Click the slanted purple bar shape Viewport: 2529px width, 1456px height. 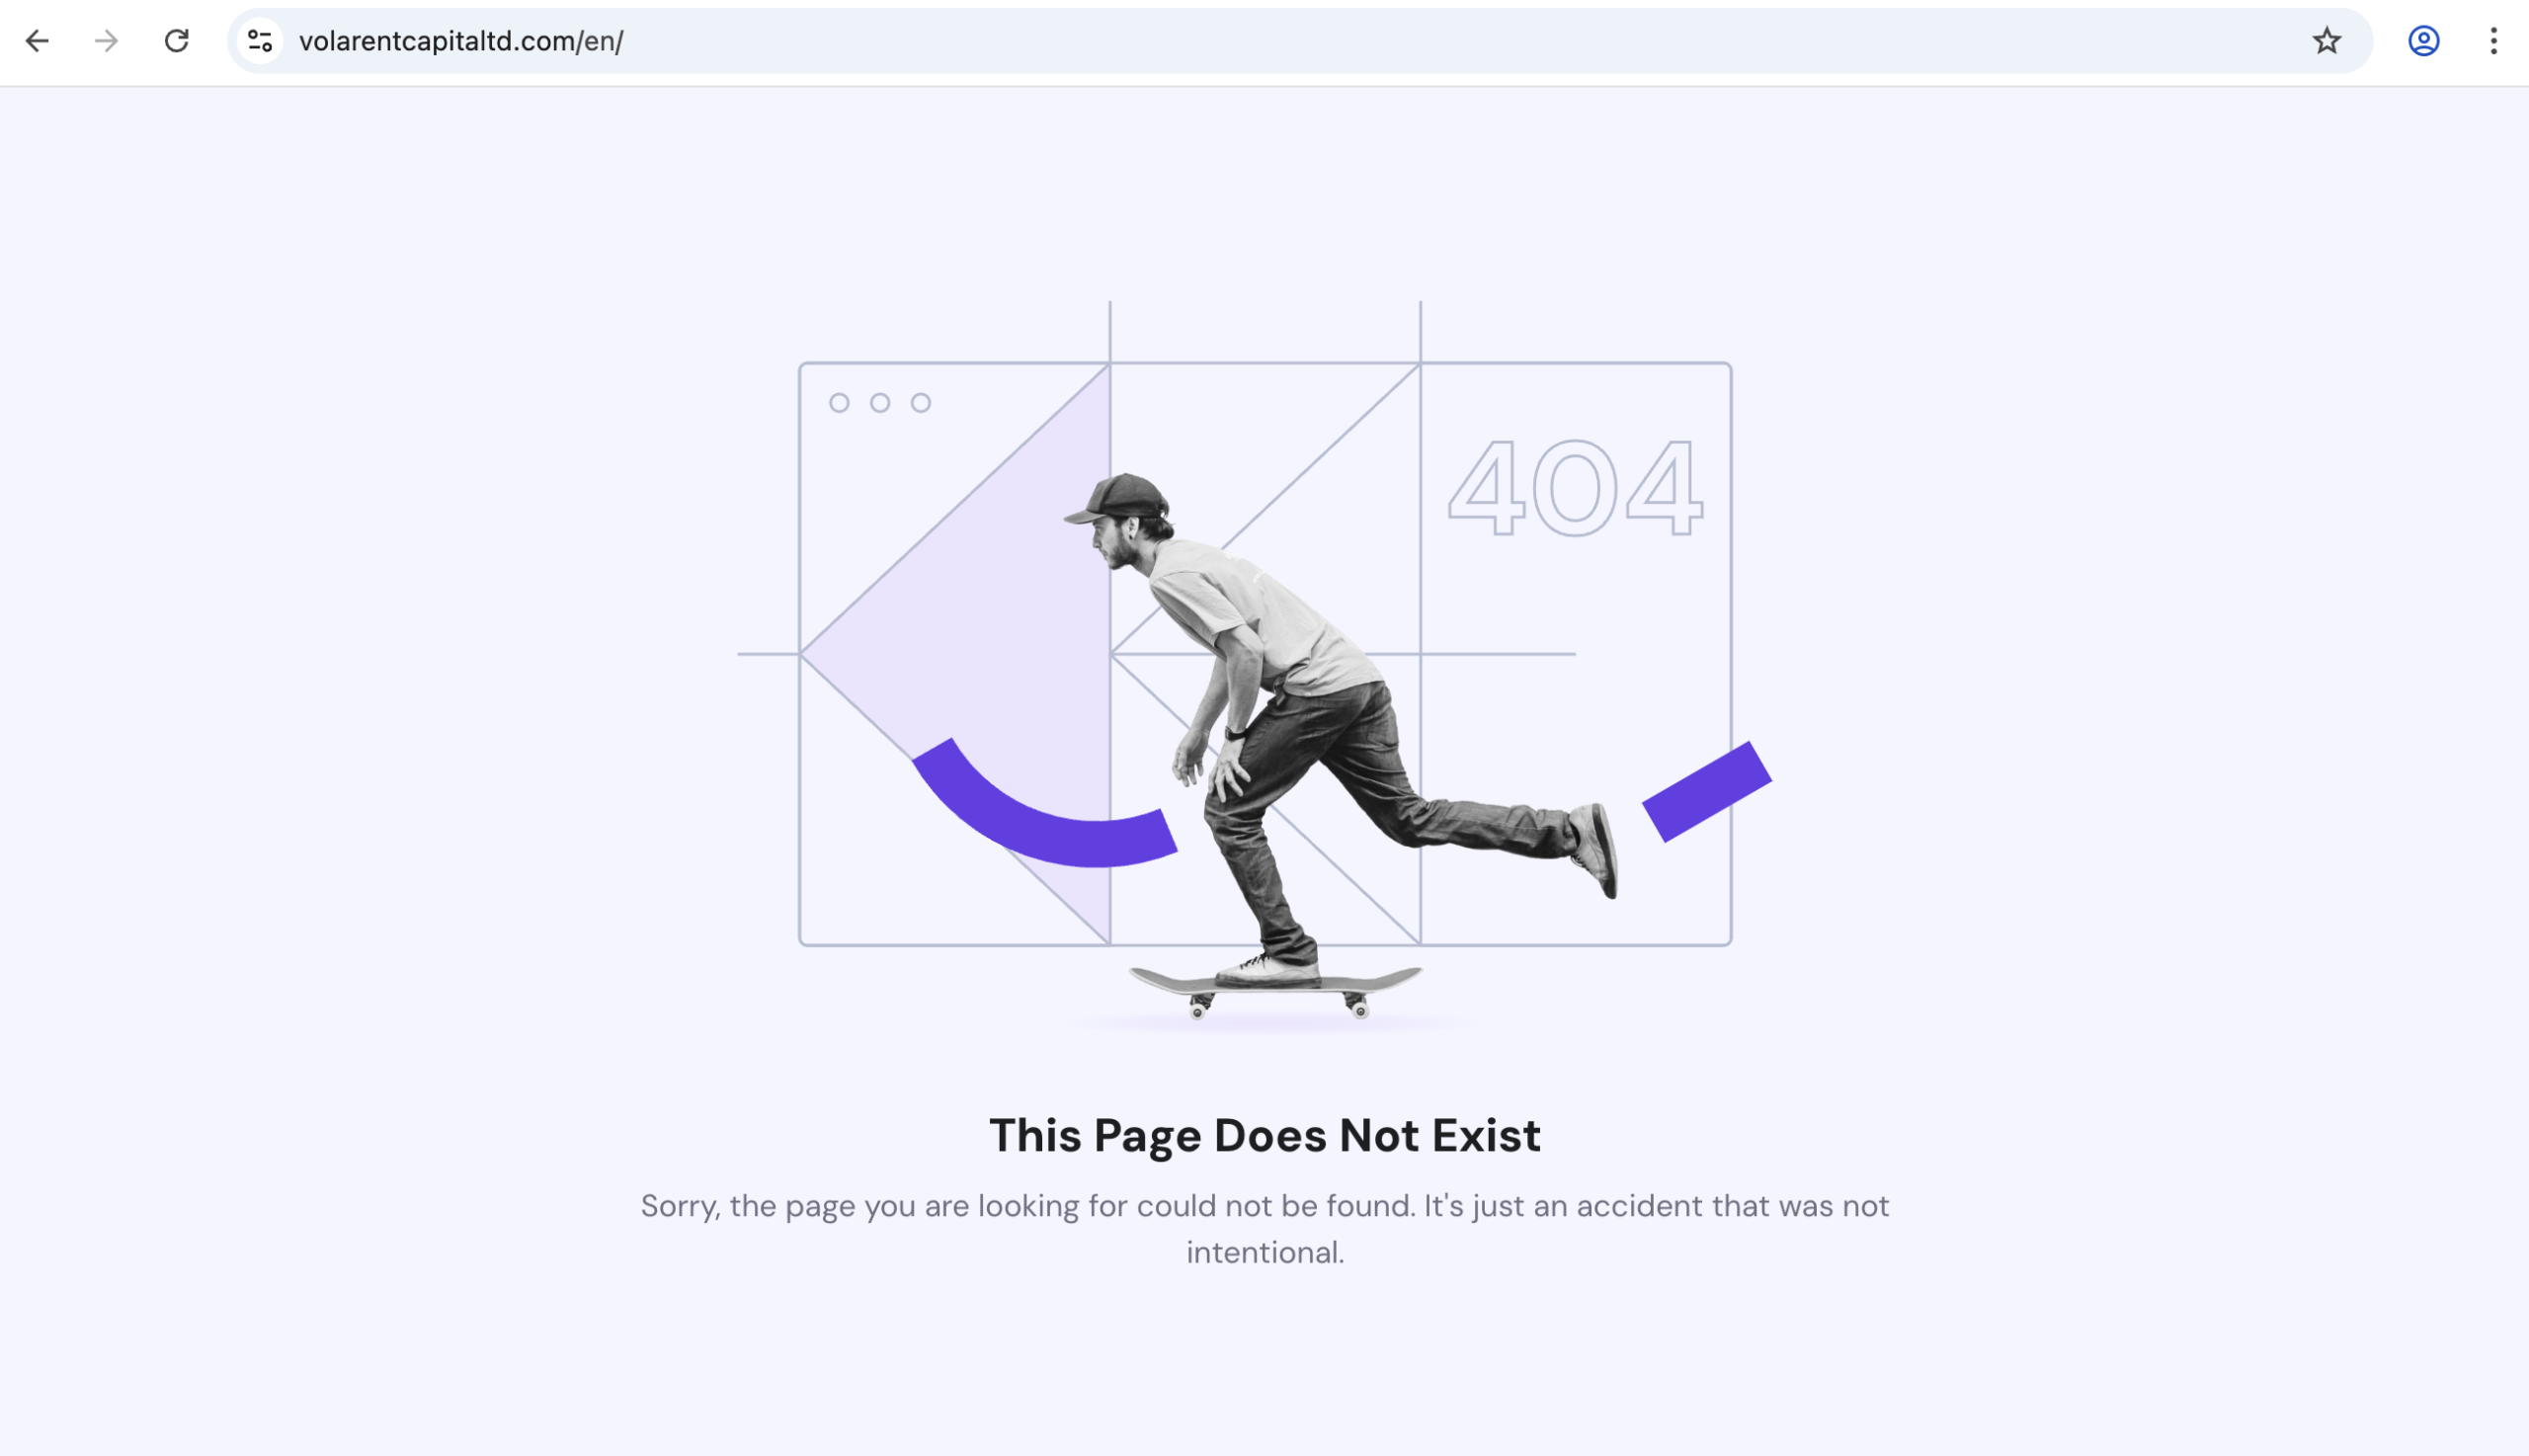pyautogui.click(x=1706, y=791)
